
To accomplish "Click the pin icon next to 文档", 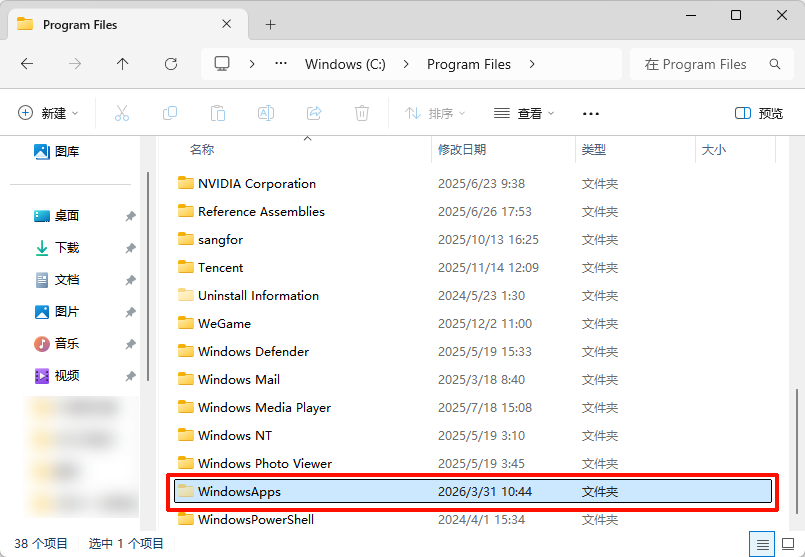I will click(x=130, y=280).
